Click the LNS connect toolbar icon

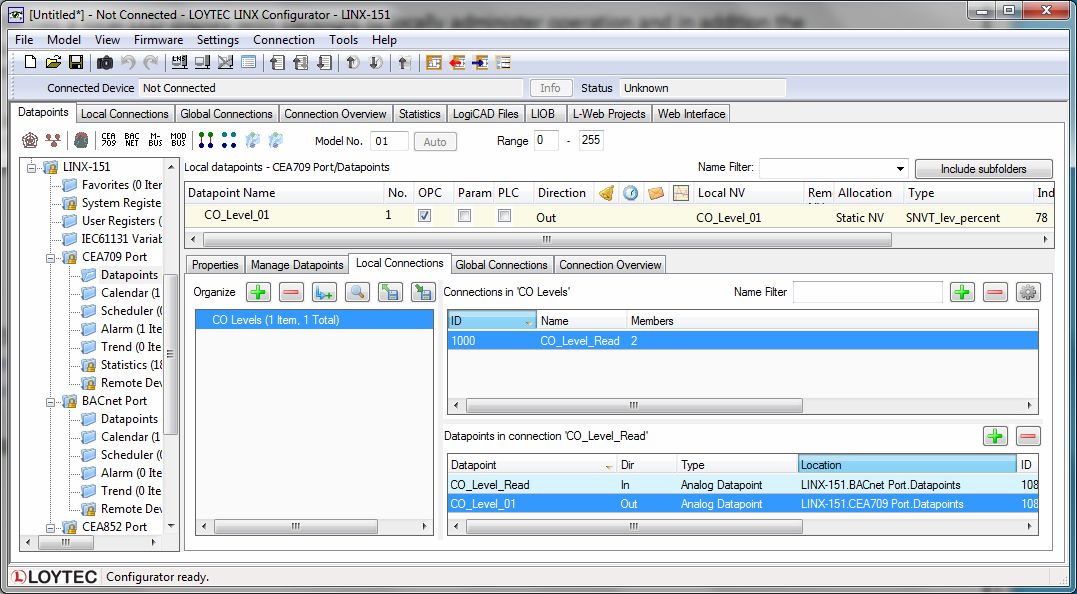[x=179, y=62]
